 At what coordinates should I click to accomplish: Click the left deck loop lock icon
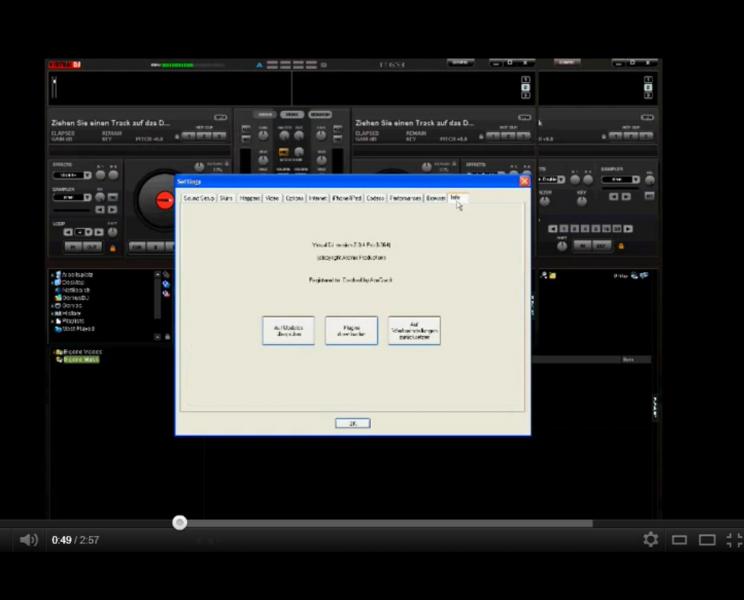click(x=113, y=248)
